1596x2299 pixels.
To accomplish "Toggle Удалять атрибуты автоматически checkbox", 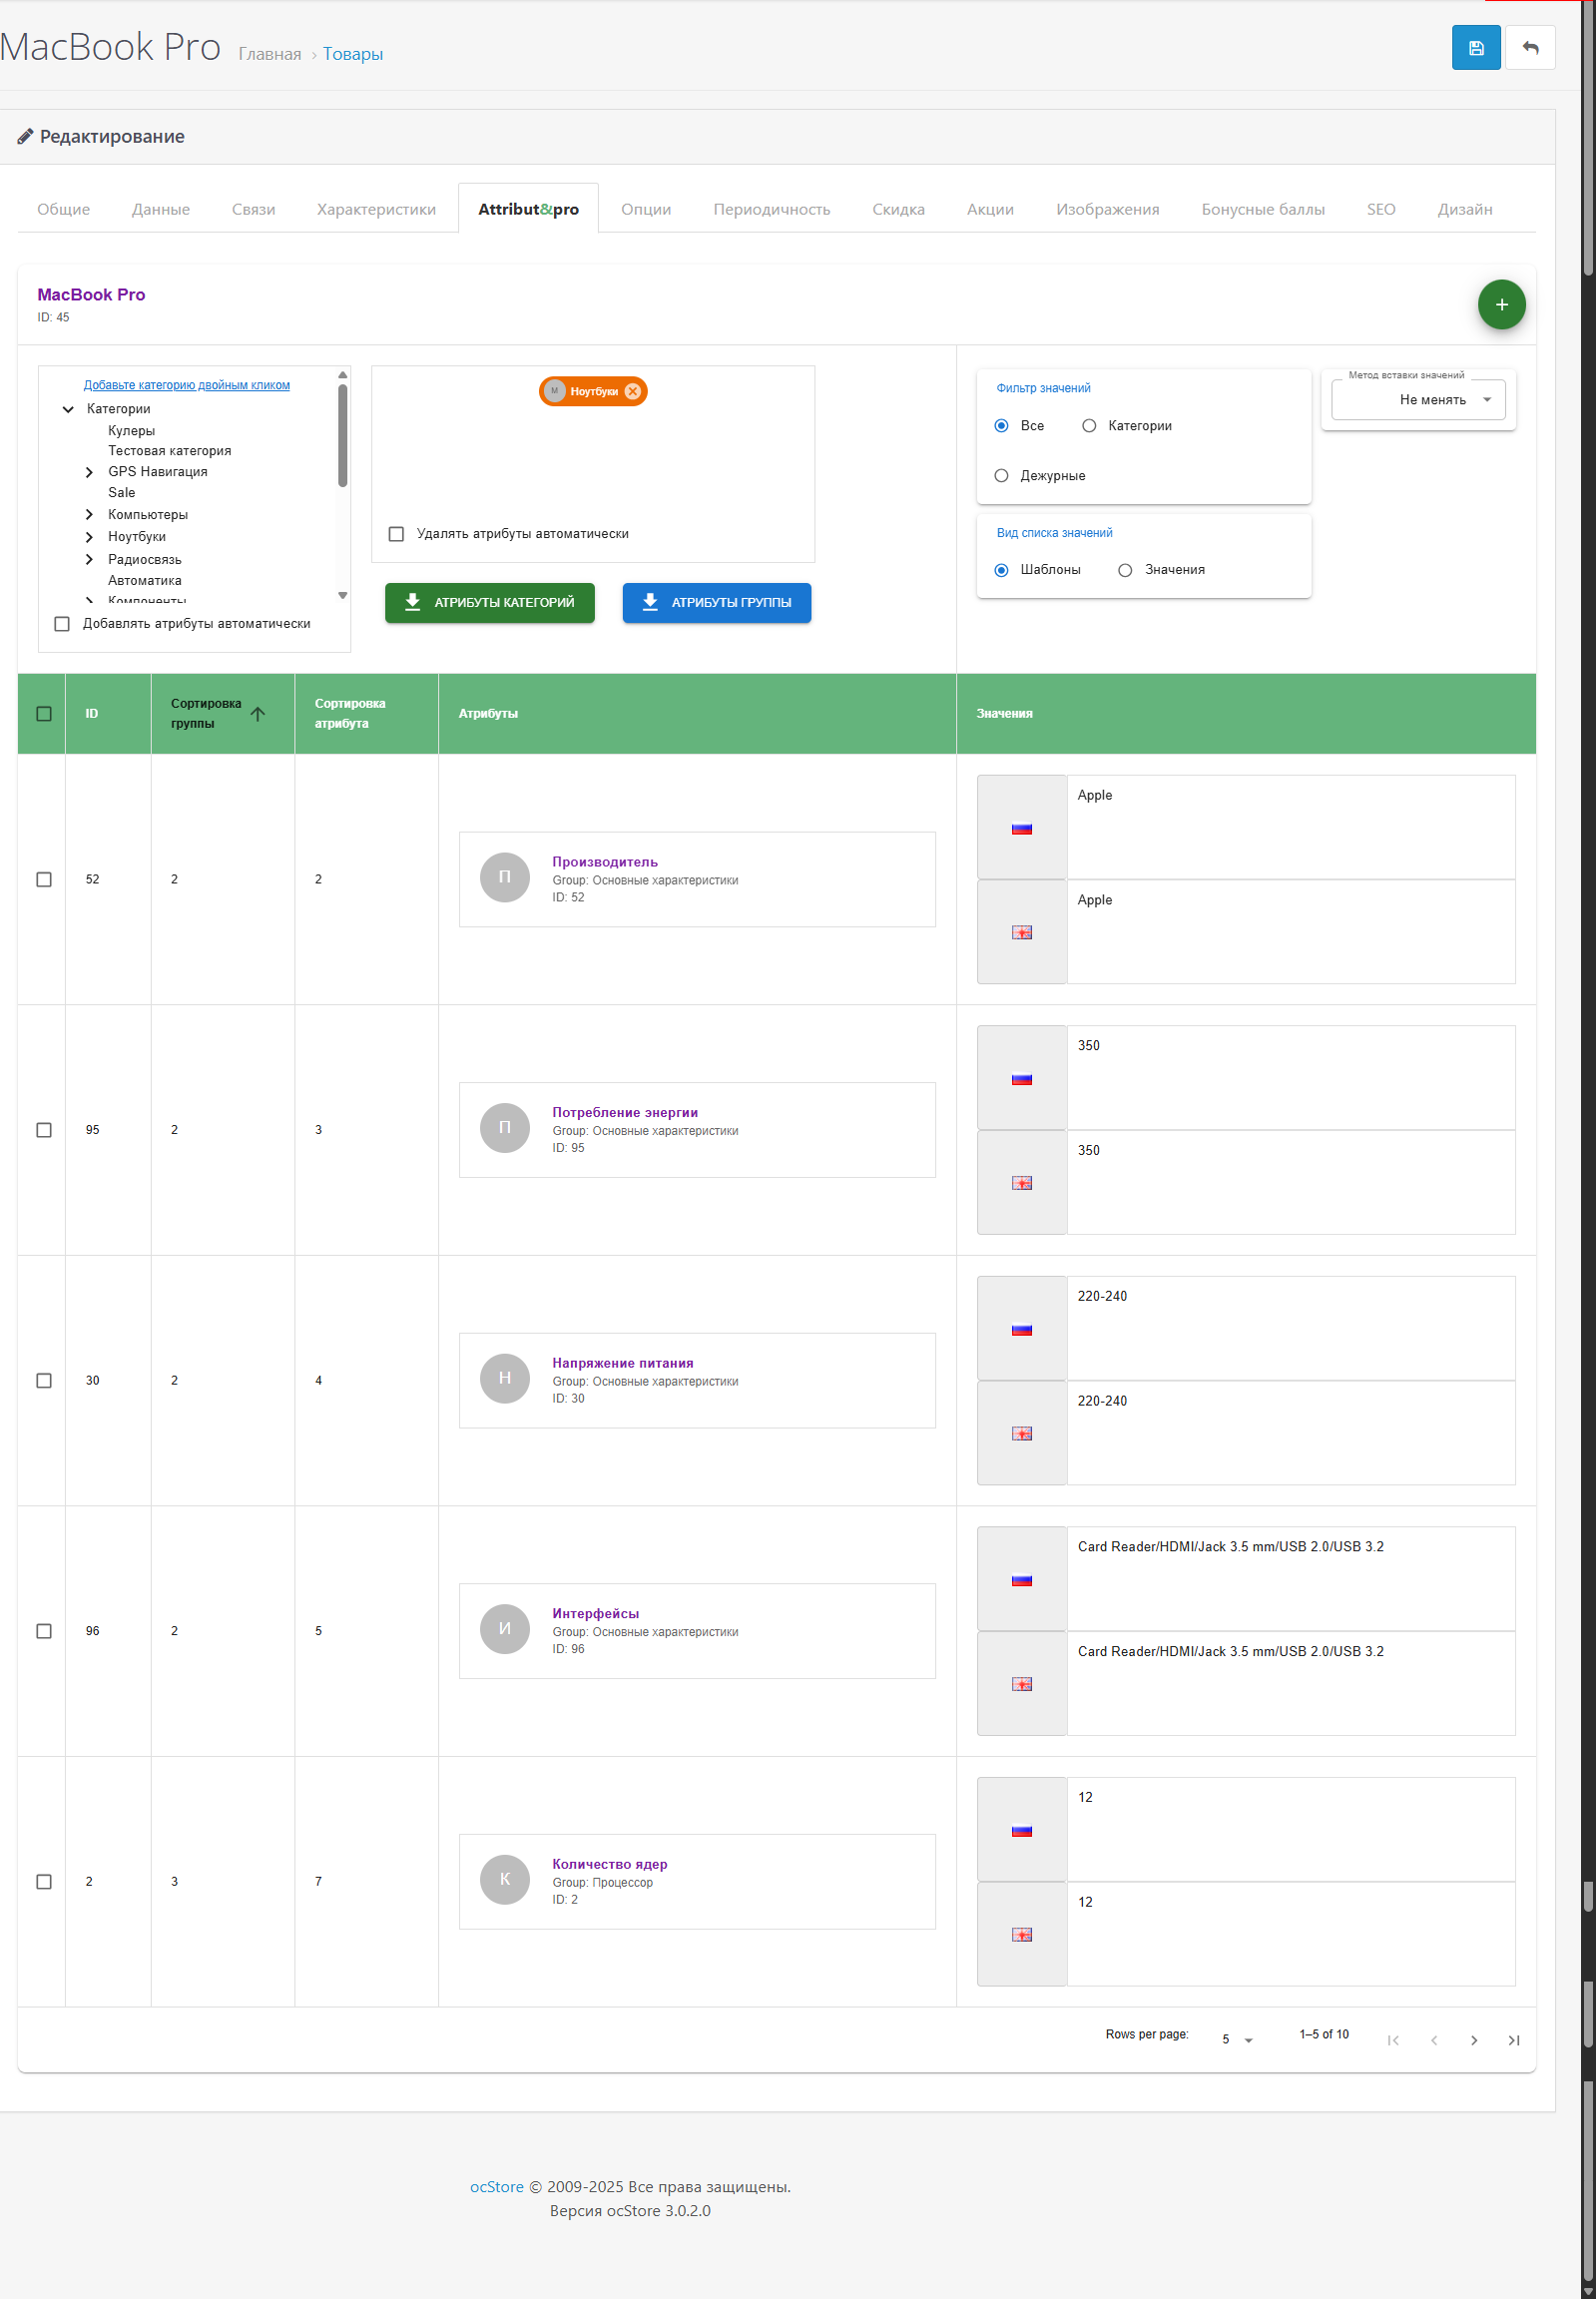I will tap(396, 533).
